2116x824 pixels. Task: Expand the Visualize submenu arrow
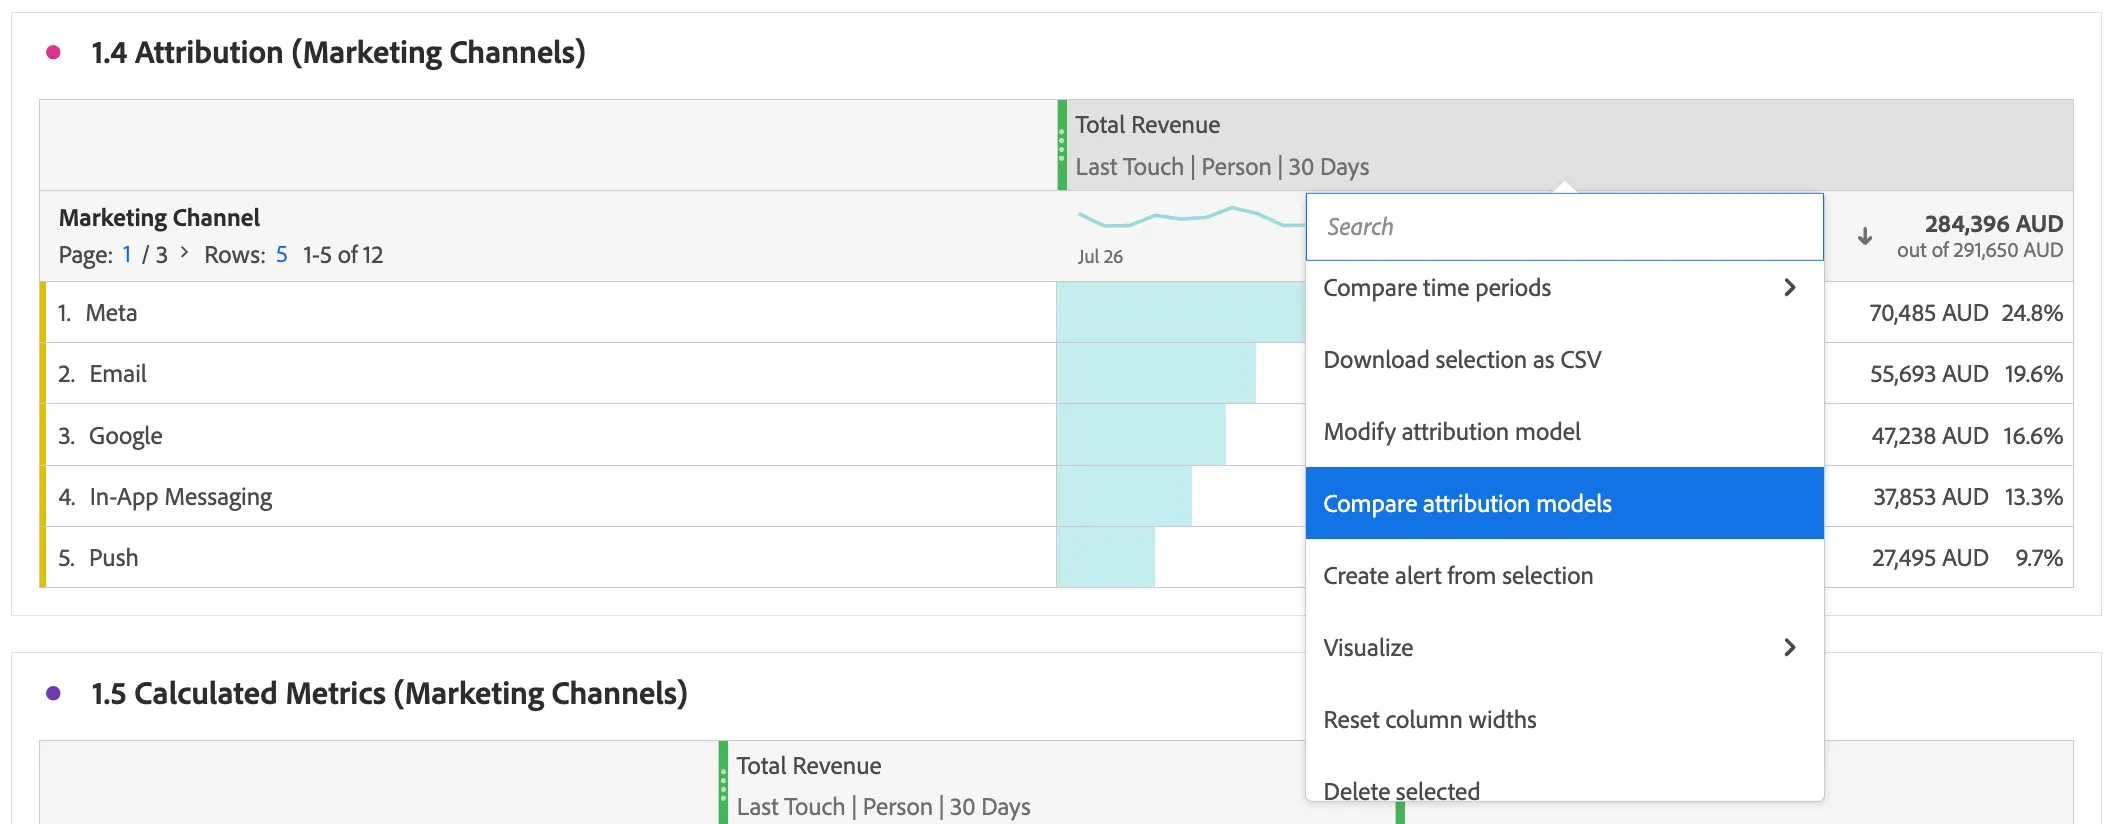(1789, 648)
